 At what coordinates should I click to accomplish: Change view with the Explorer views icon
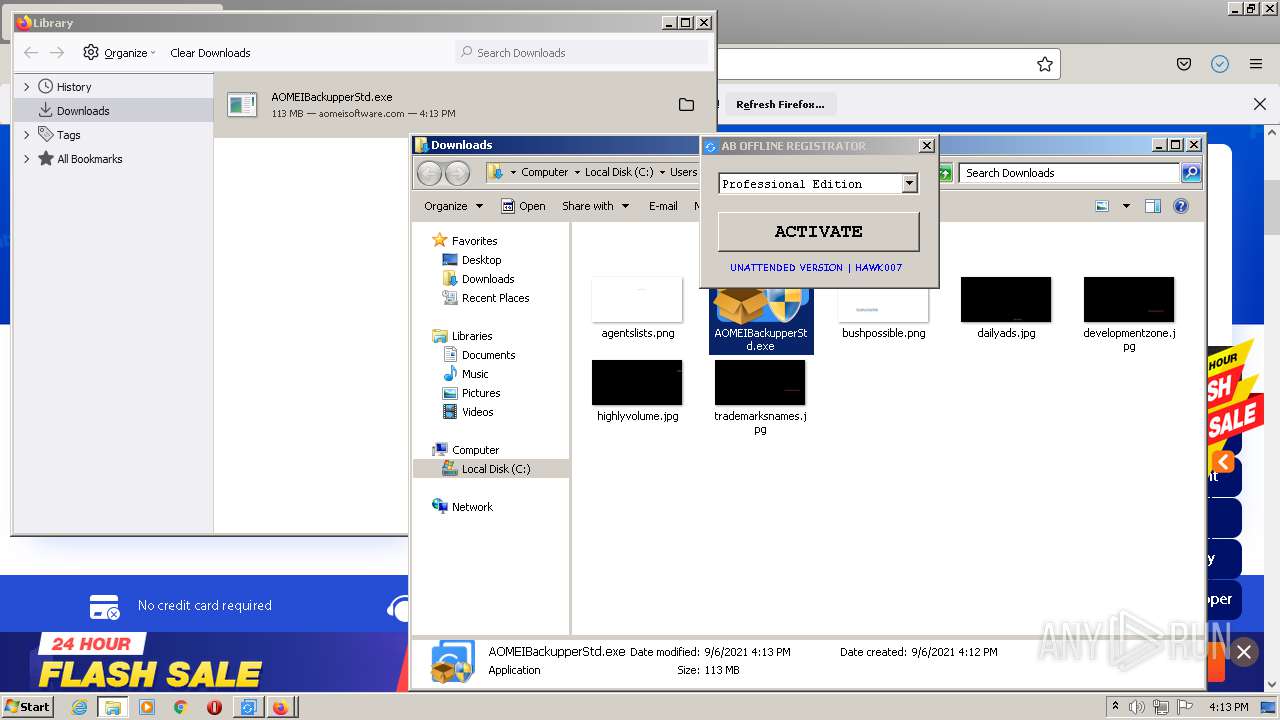(1102, 206)
